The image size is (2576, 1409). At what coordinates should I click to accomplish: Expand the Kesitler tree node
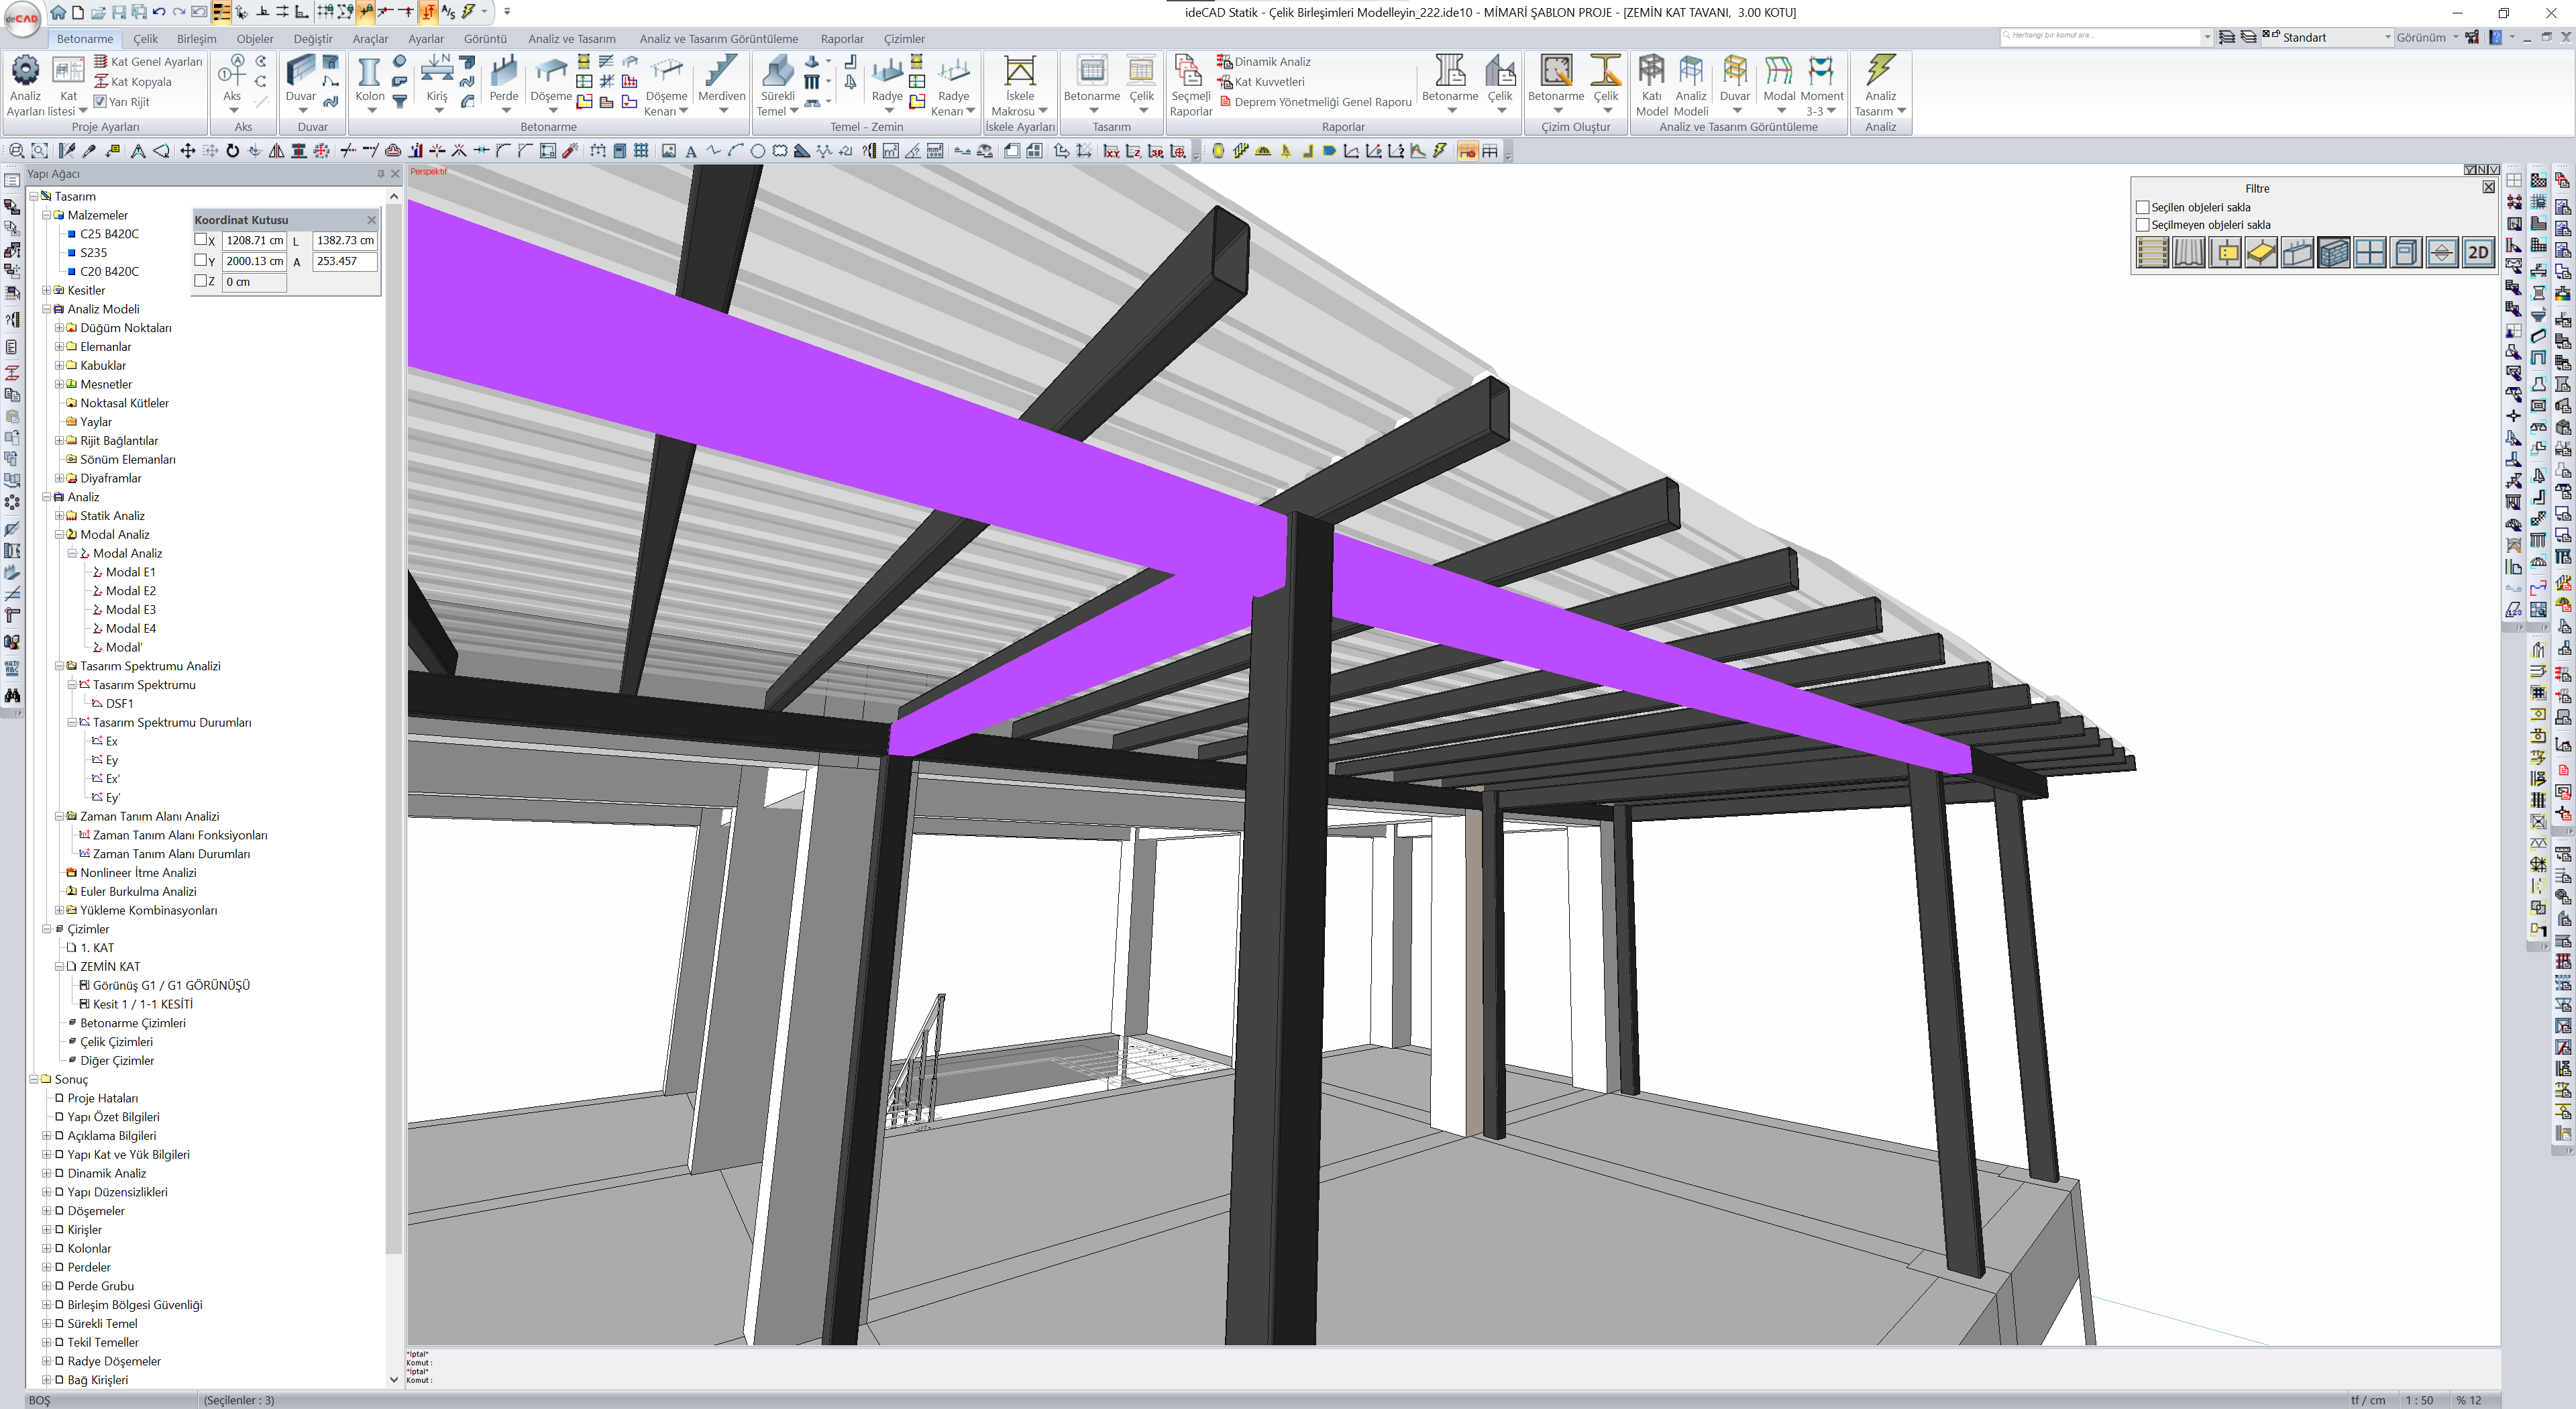(x=46, y=291)
